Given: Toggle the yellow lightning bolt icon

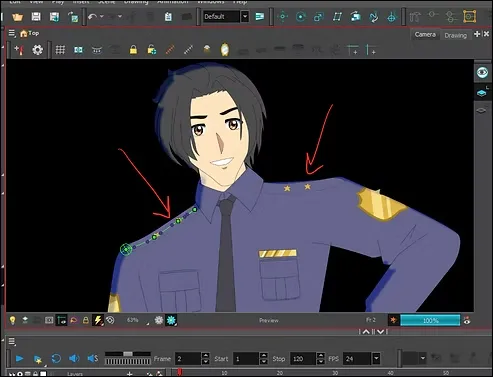Looking at the screenshot, I should [98, 320].
